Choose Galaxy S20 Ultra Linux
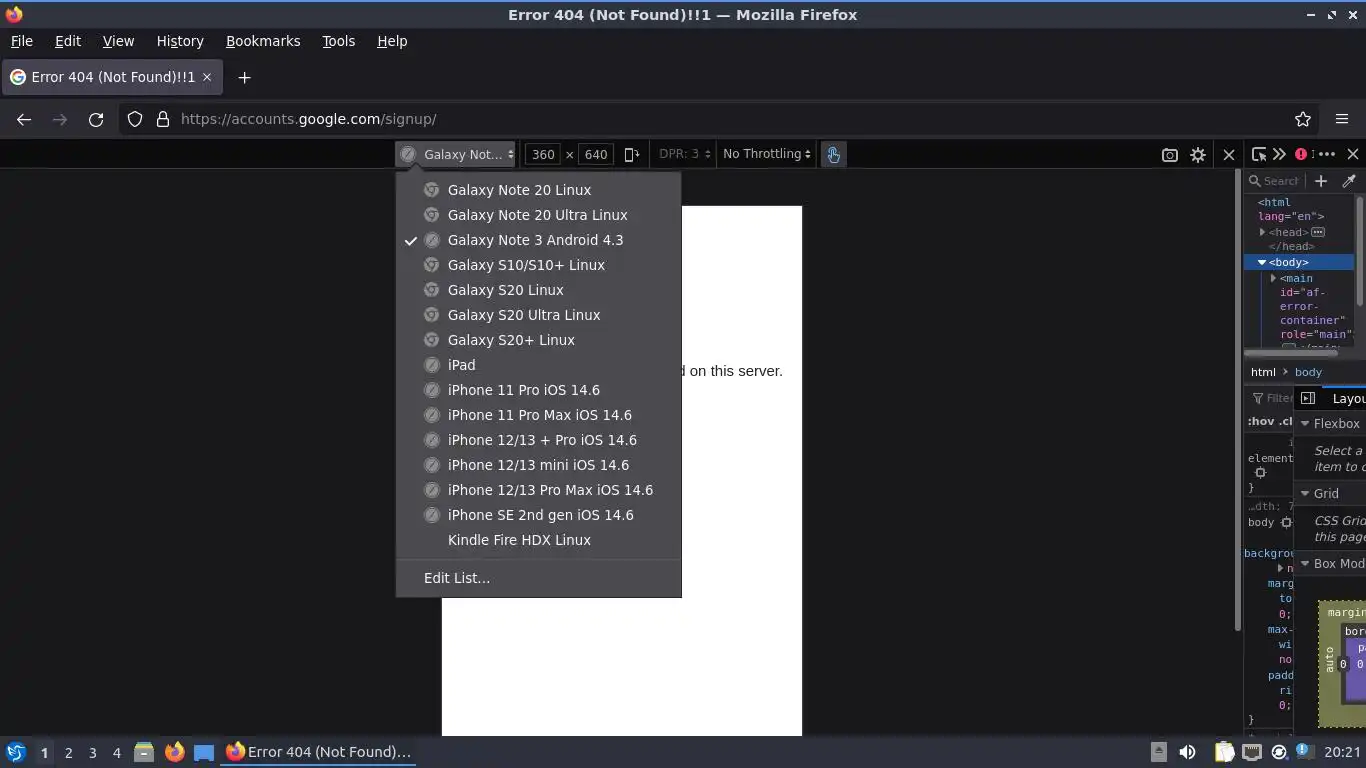This screenshot has width=1366, height=768. (538, 315)
